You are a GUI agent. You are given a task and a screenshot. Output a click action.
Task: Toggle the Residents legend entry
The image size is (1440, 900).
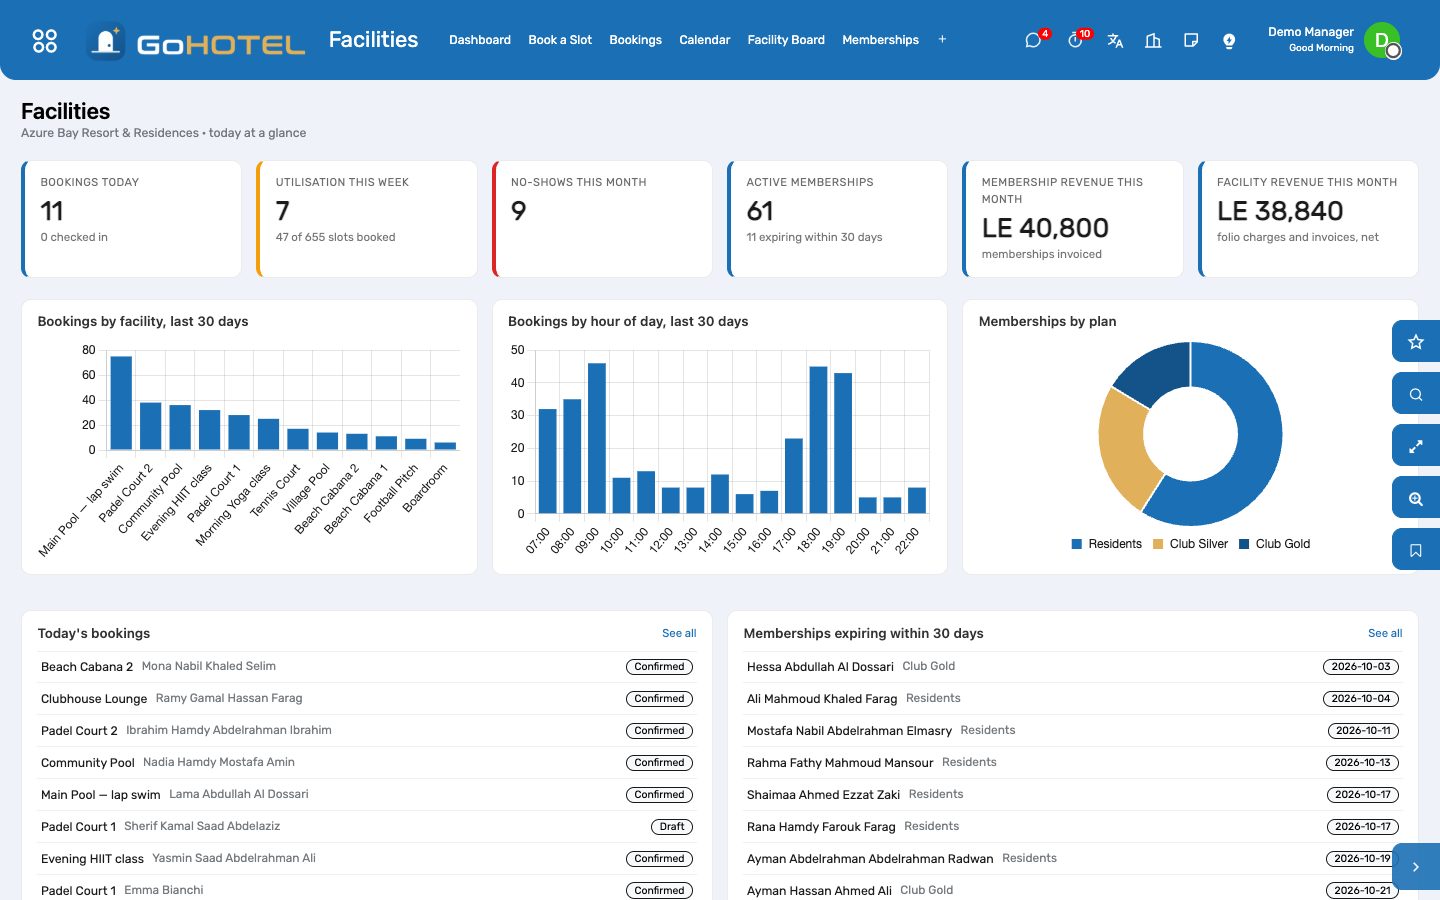tap(1106, 544)
